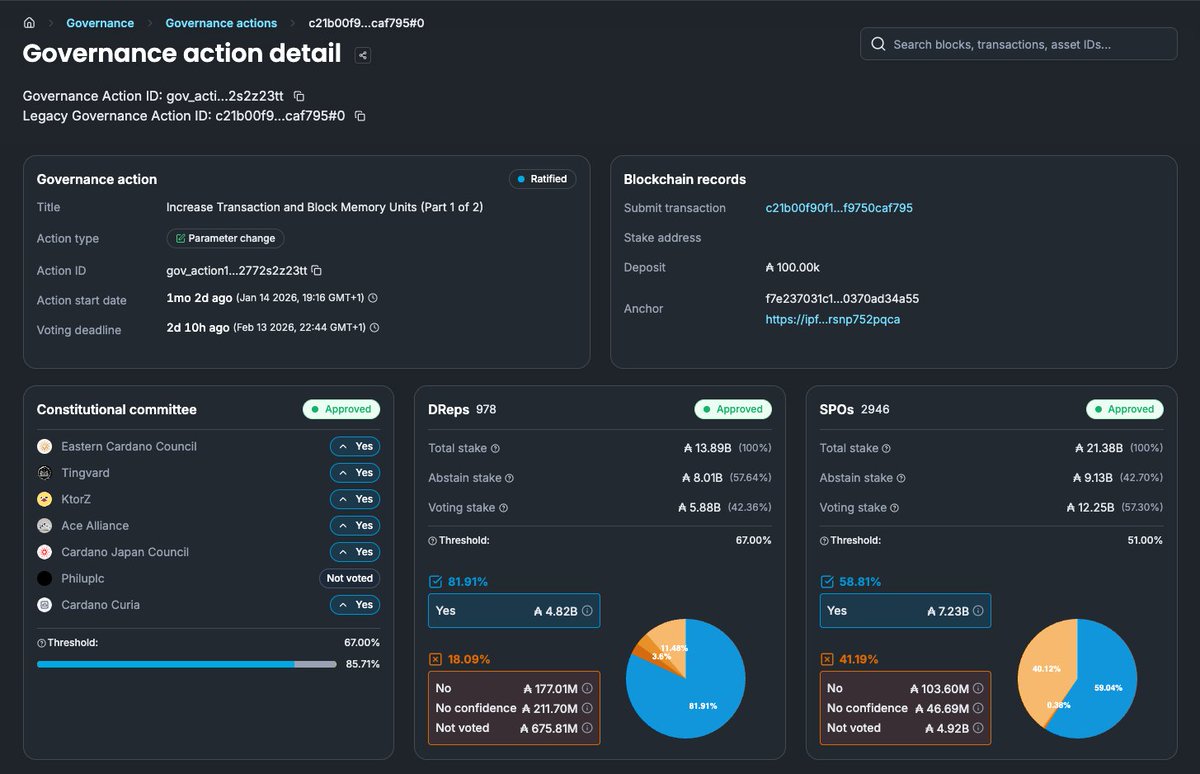The height and width of the screenshot is (774, 1200).
Task: Click the Parameter change tag
Action: pos(225,239)
